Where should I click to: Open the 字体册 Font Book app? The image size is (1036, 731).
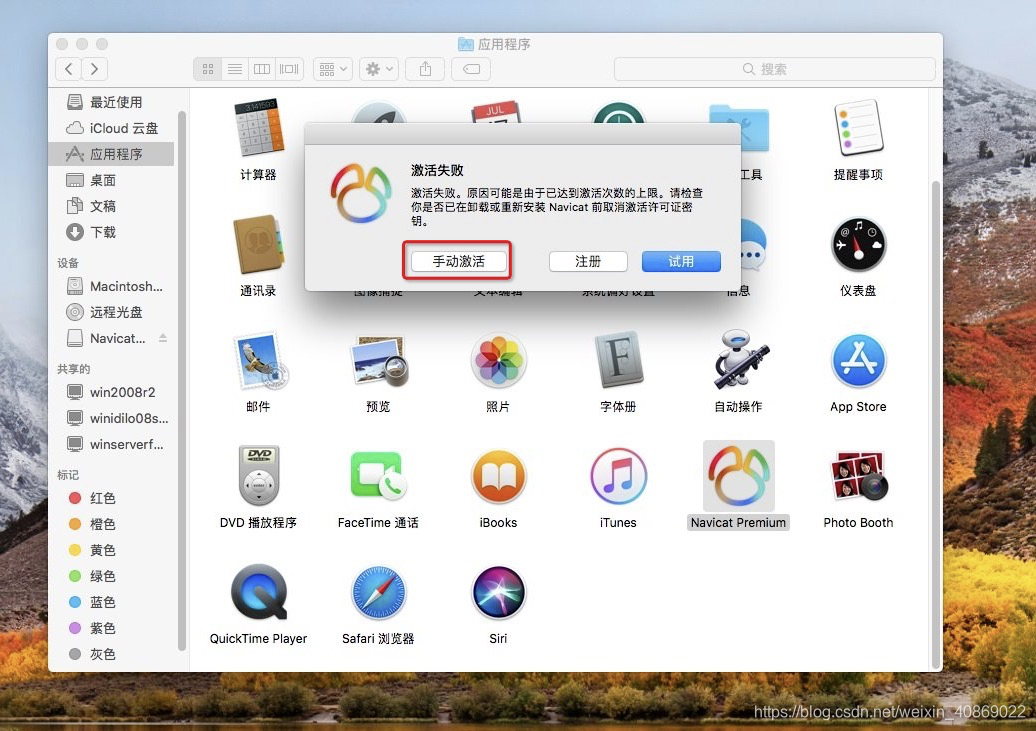click(x=618, y=360)
